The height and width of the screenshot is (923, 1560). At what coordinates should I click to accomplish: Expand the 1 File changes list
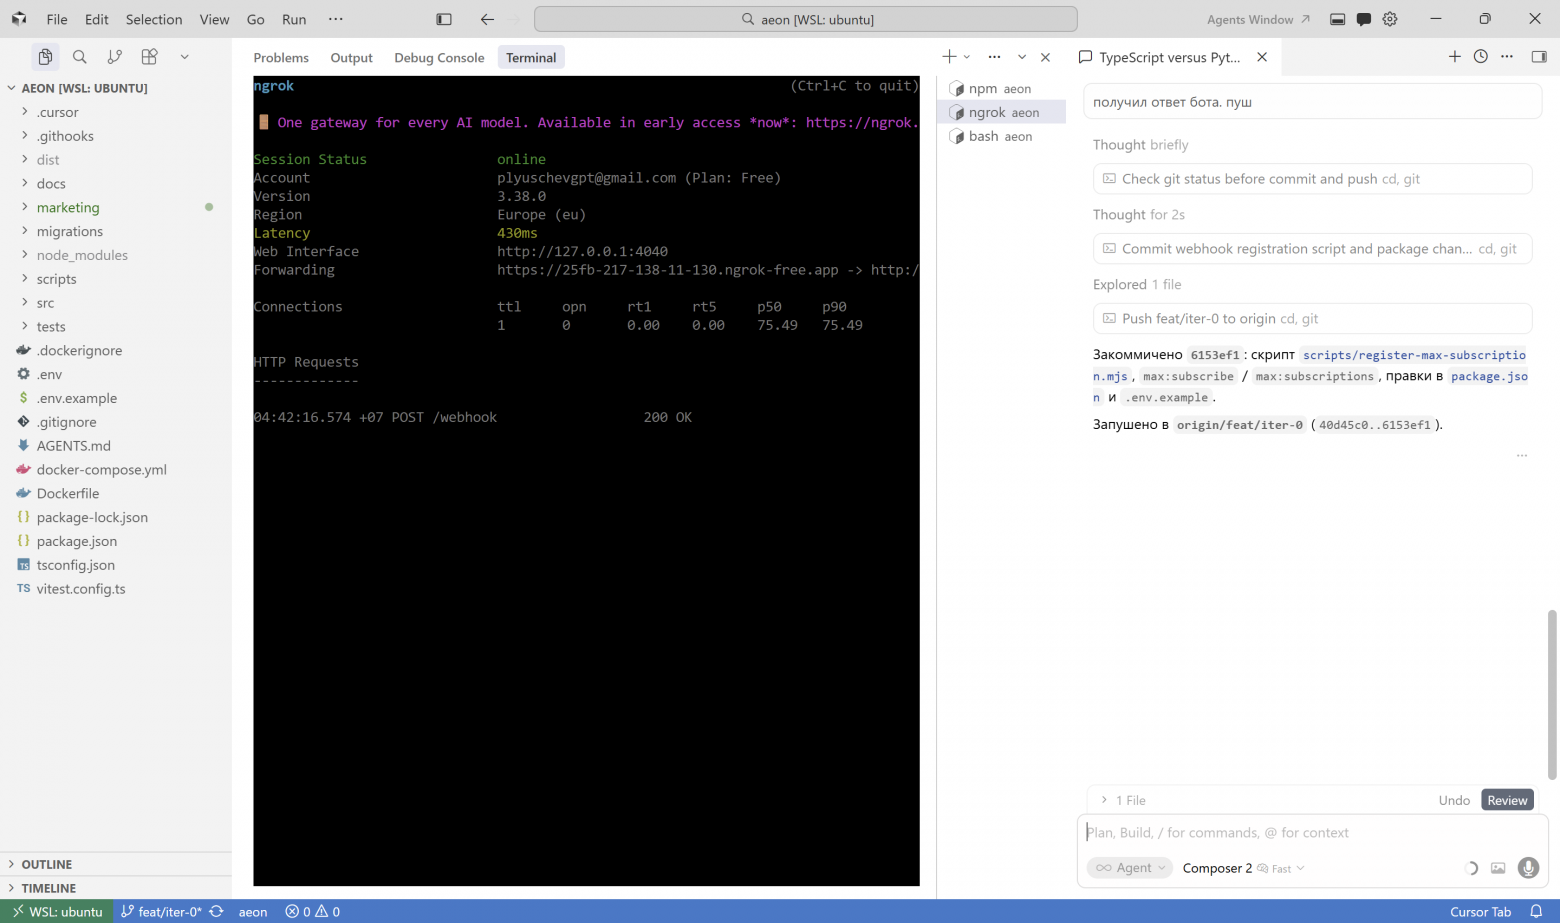(x=1123, y=800)
